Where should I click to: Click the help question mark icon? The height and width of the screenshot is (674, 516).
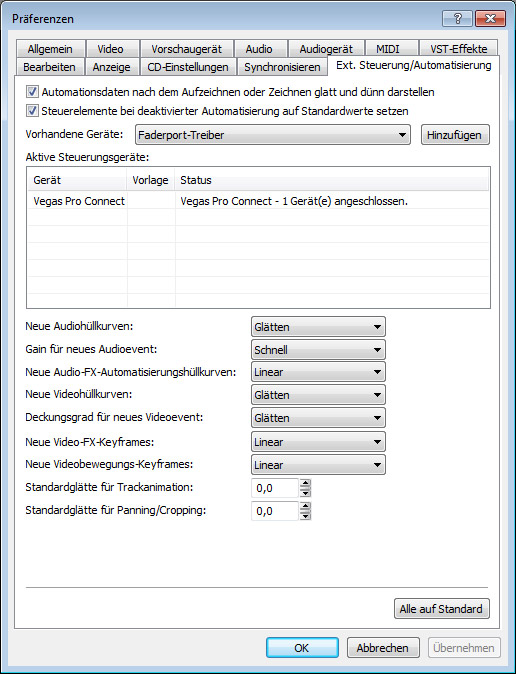tap(457, 18)
